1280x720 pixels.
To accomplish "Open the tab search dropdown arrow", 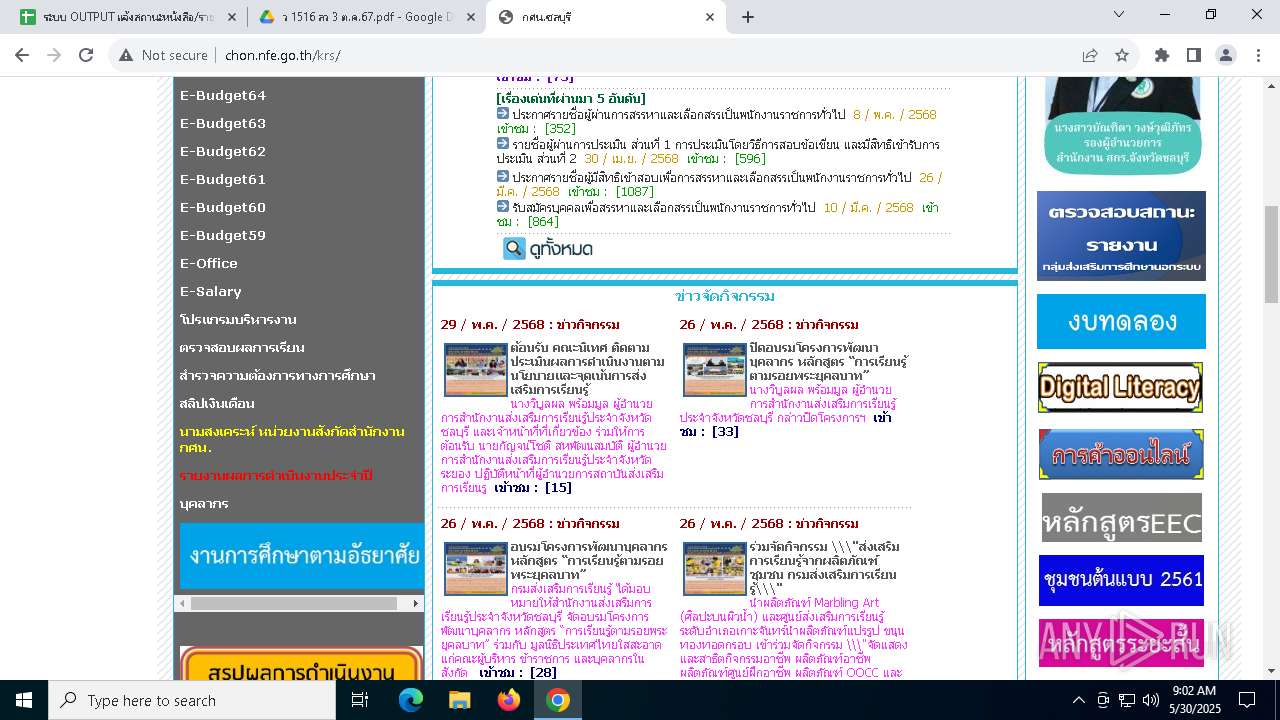I will (x=1119, y=14).
